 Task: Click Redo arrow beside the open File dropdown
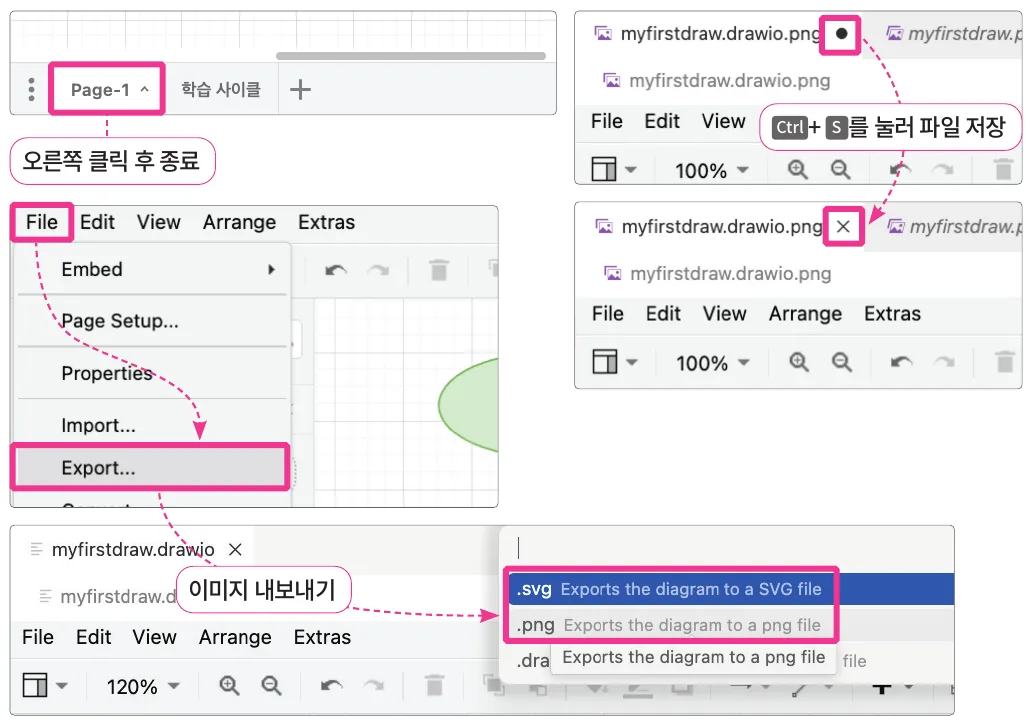pyautogui.click(x=378, y=269)
